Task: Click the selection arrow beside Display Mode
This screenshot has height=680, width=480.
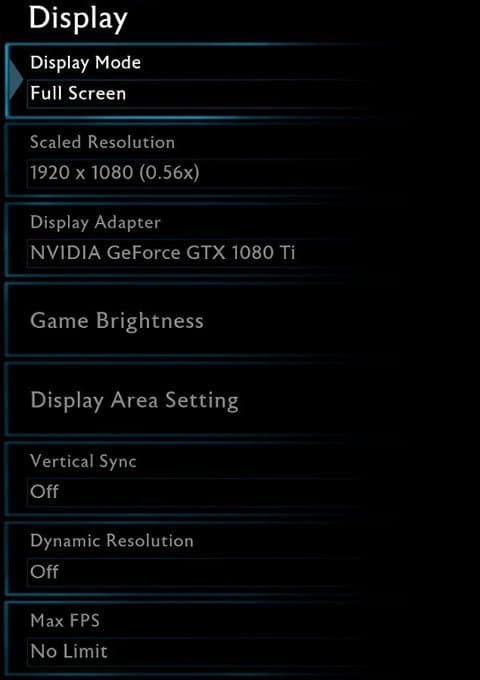Action: pyautogui.click(x=16, y=80)
